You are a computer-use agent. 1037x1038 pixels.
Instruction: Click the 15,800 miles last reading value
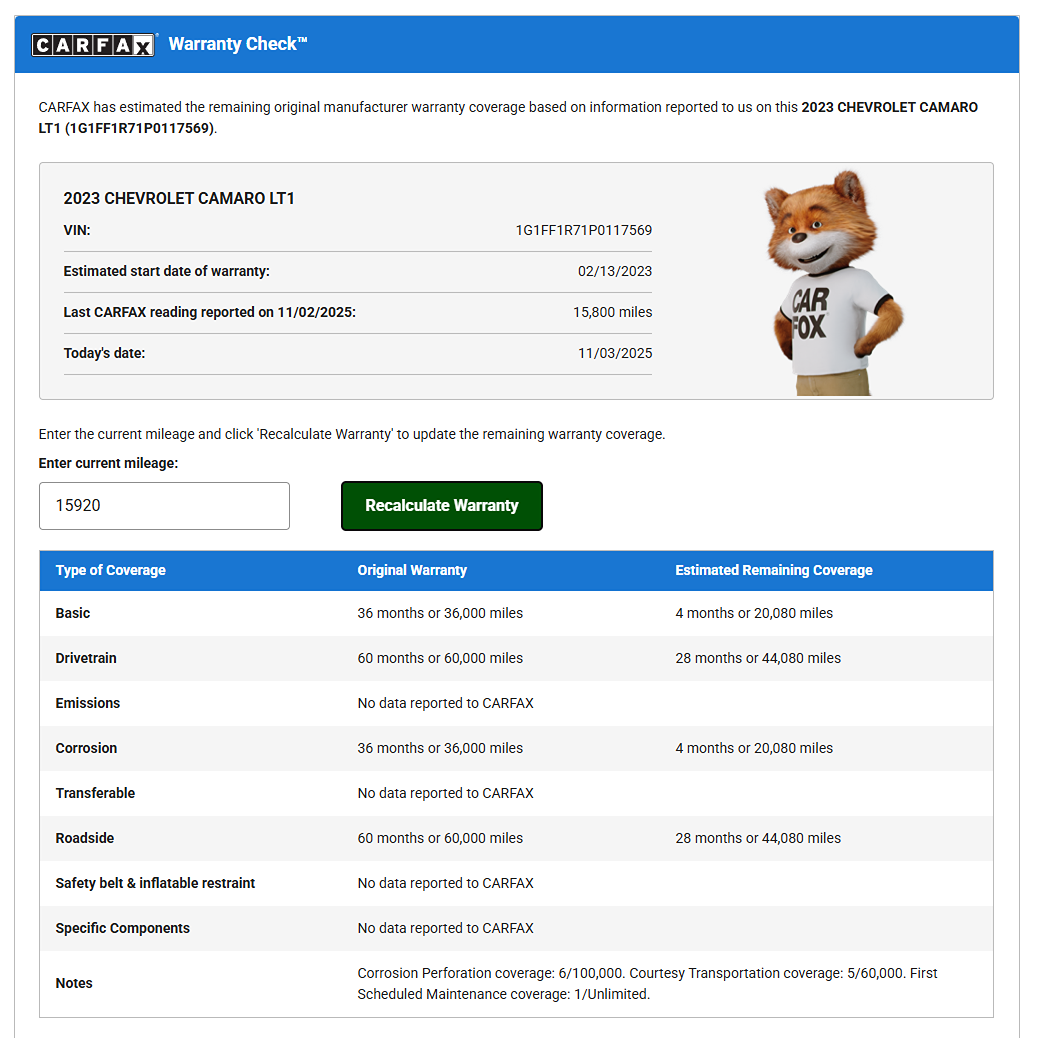click(612, 312)
